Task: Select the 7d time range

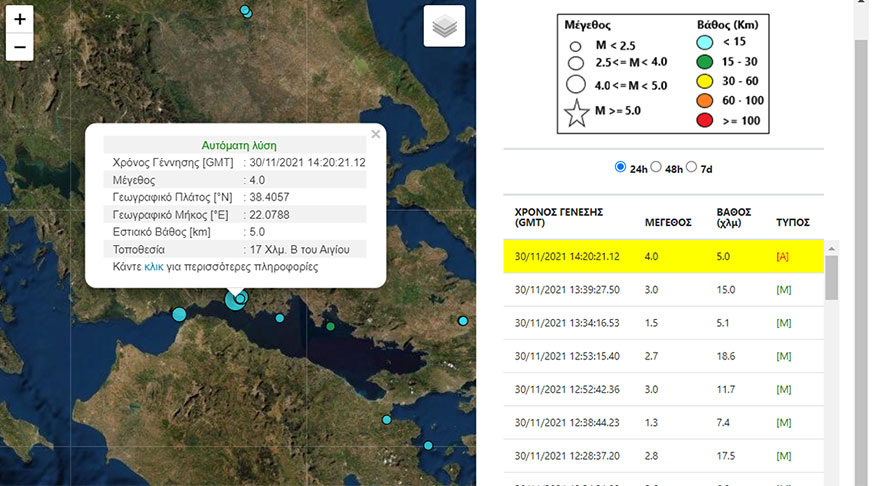Action: pos(692,168)
